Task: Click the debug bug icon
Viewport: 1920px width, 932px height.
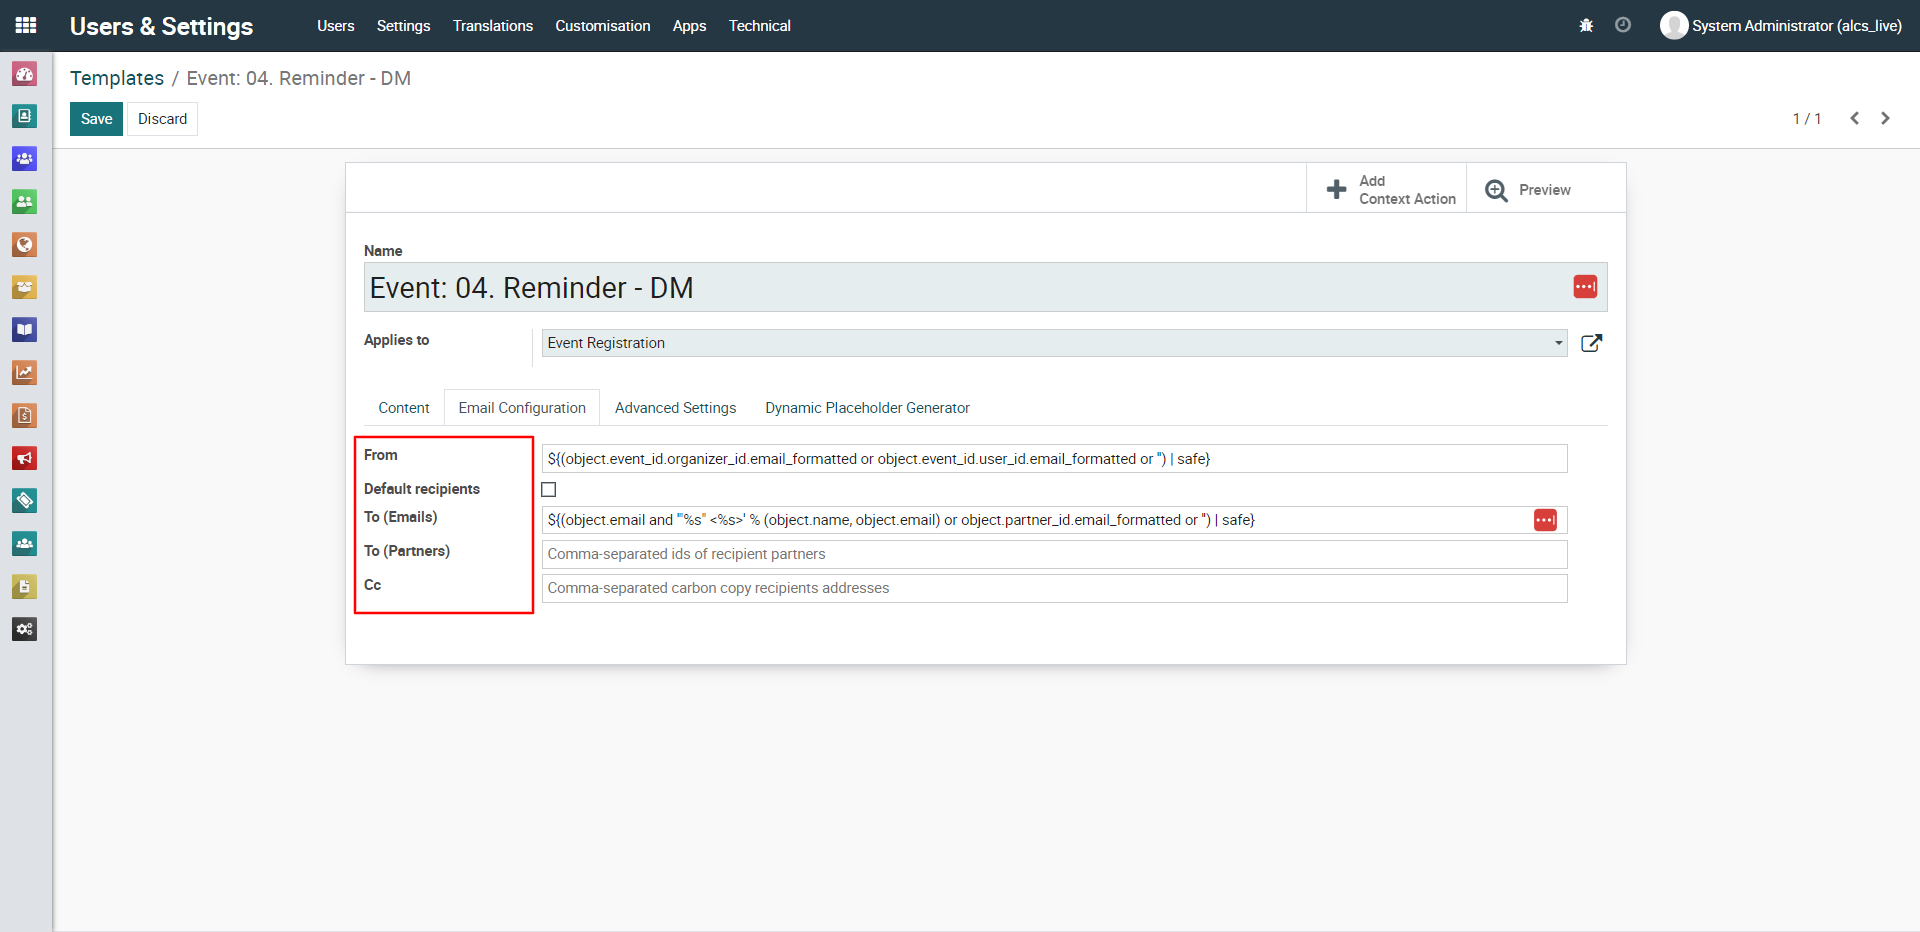Action: pos(1586,25)
